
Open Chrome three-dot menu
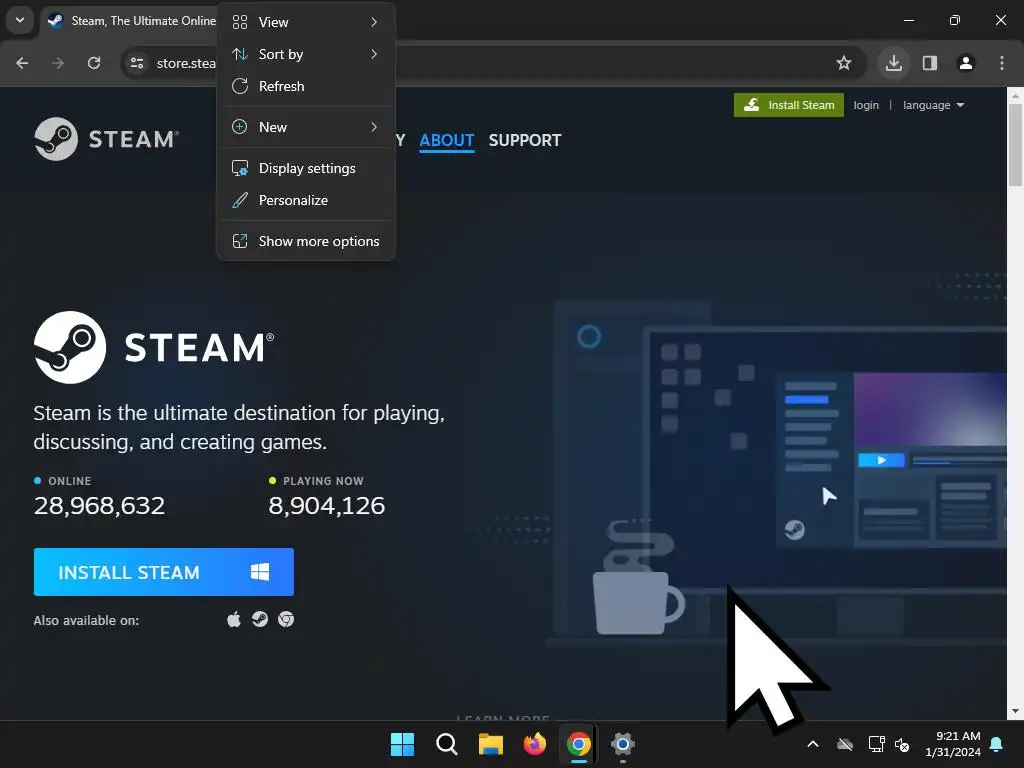coord(1002,63)
